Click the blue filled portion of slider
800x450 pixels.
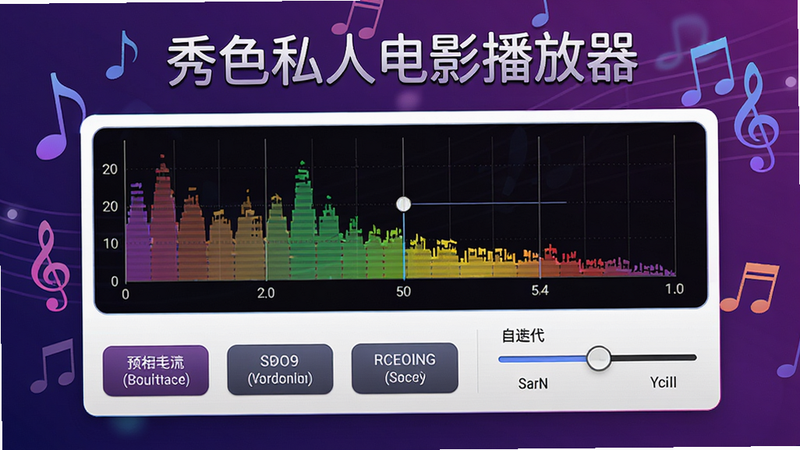(x=542, y=359)
